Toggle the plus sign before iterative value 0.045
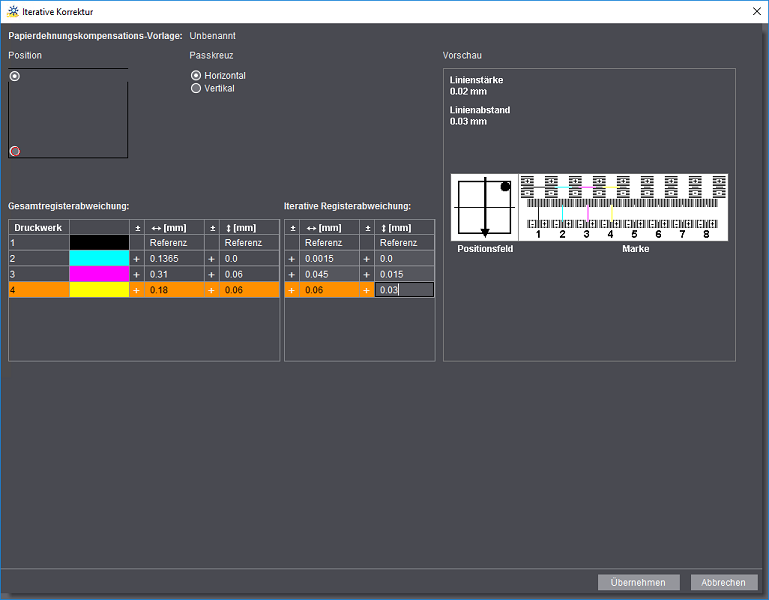The height and width of the screenshot is (600, 769). (x=292, y=274)
